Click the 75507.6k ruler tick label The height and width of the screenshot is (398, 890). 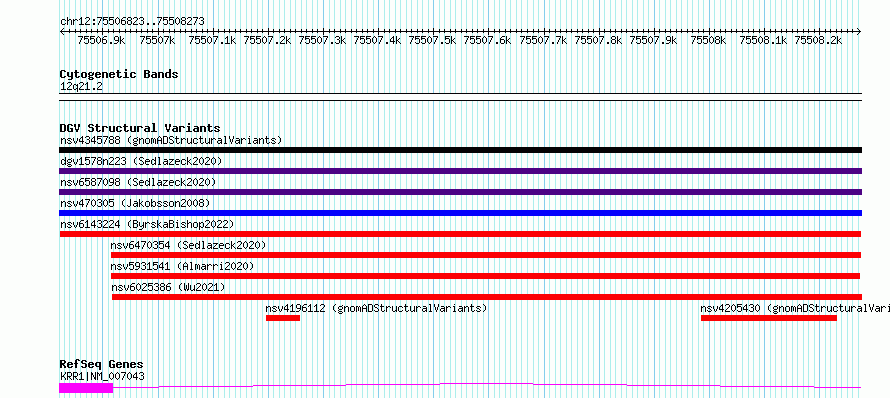click(x=488, y=40)
